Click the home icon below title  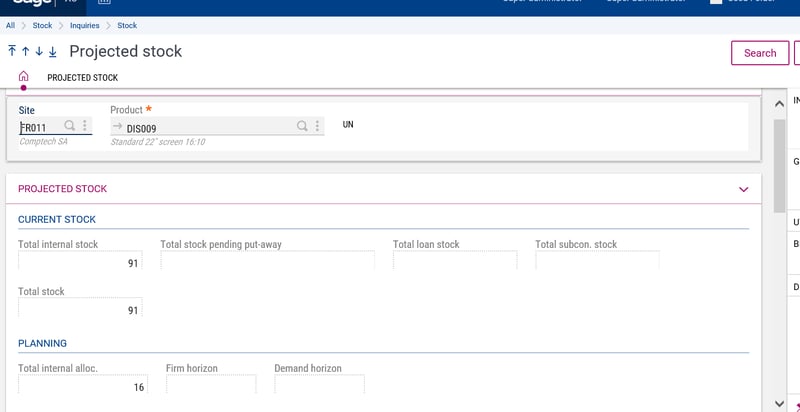tap(24, 77)
